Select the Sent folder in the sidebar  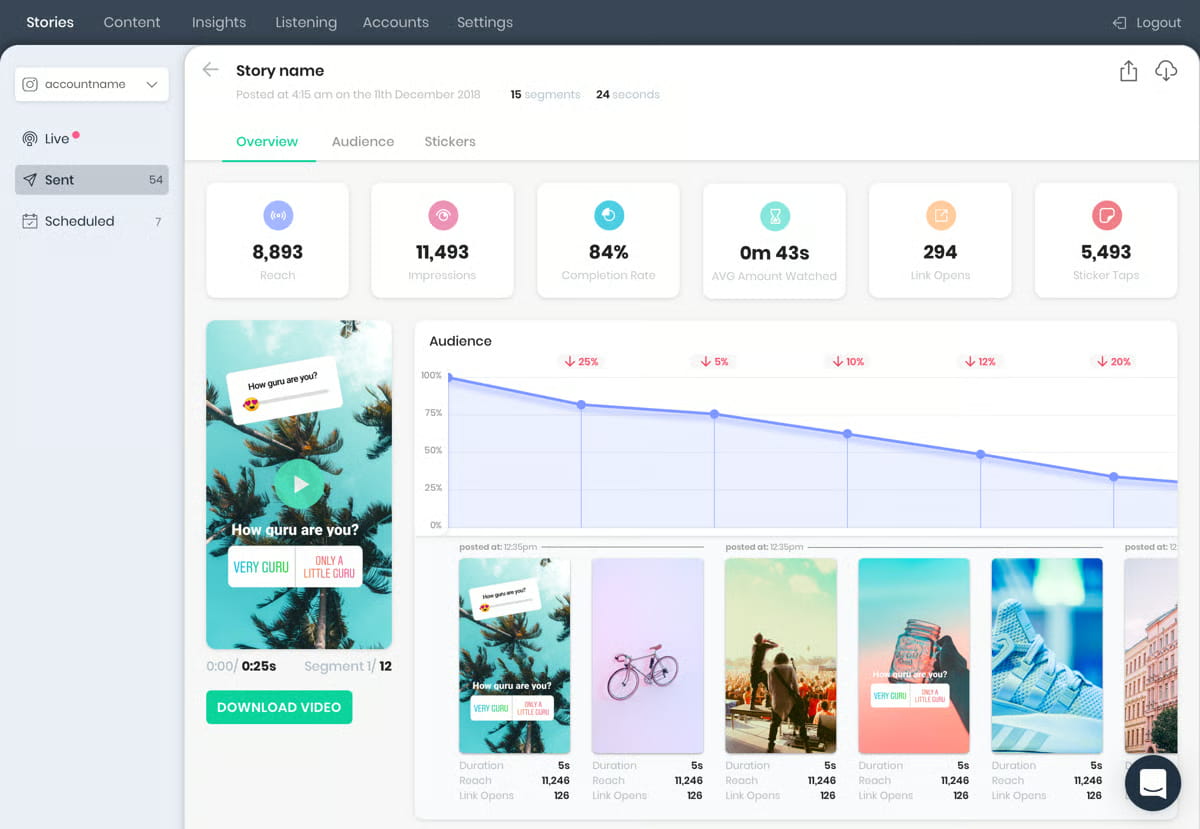click(91, 179)
